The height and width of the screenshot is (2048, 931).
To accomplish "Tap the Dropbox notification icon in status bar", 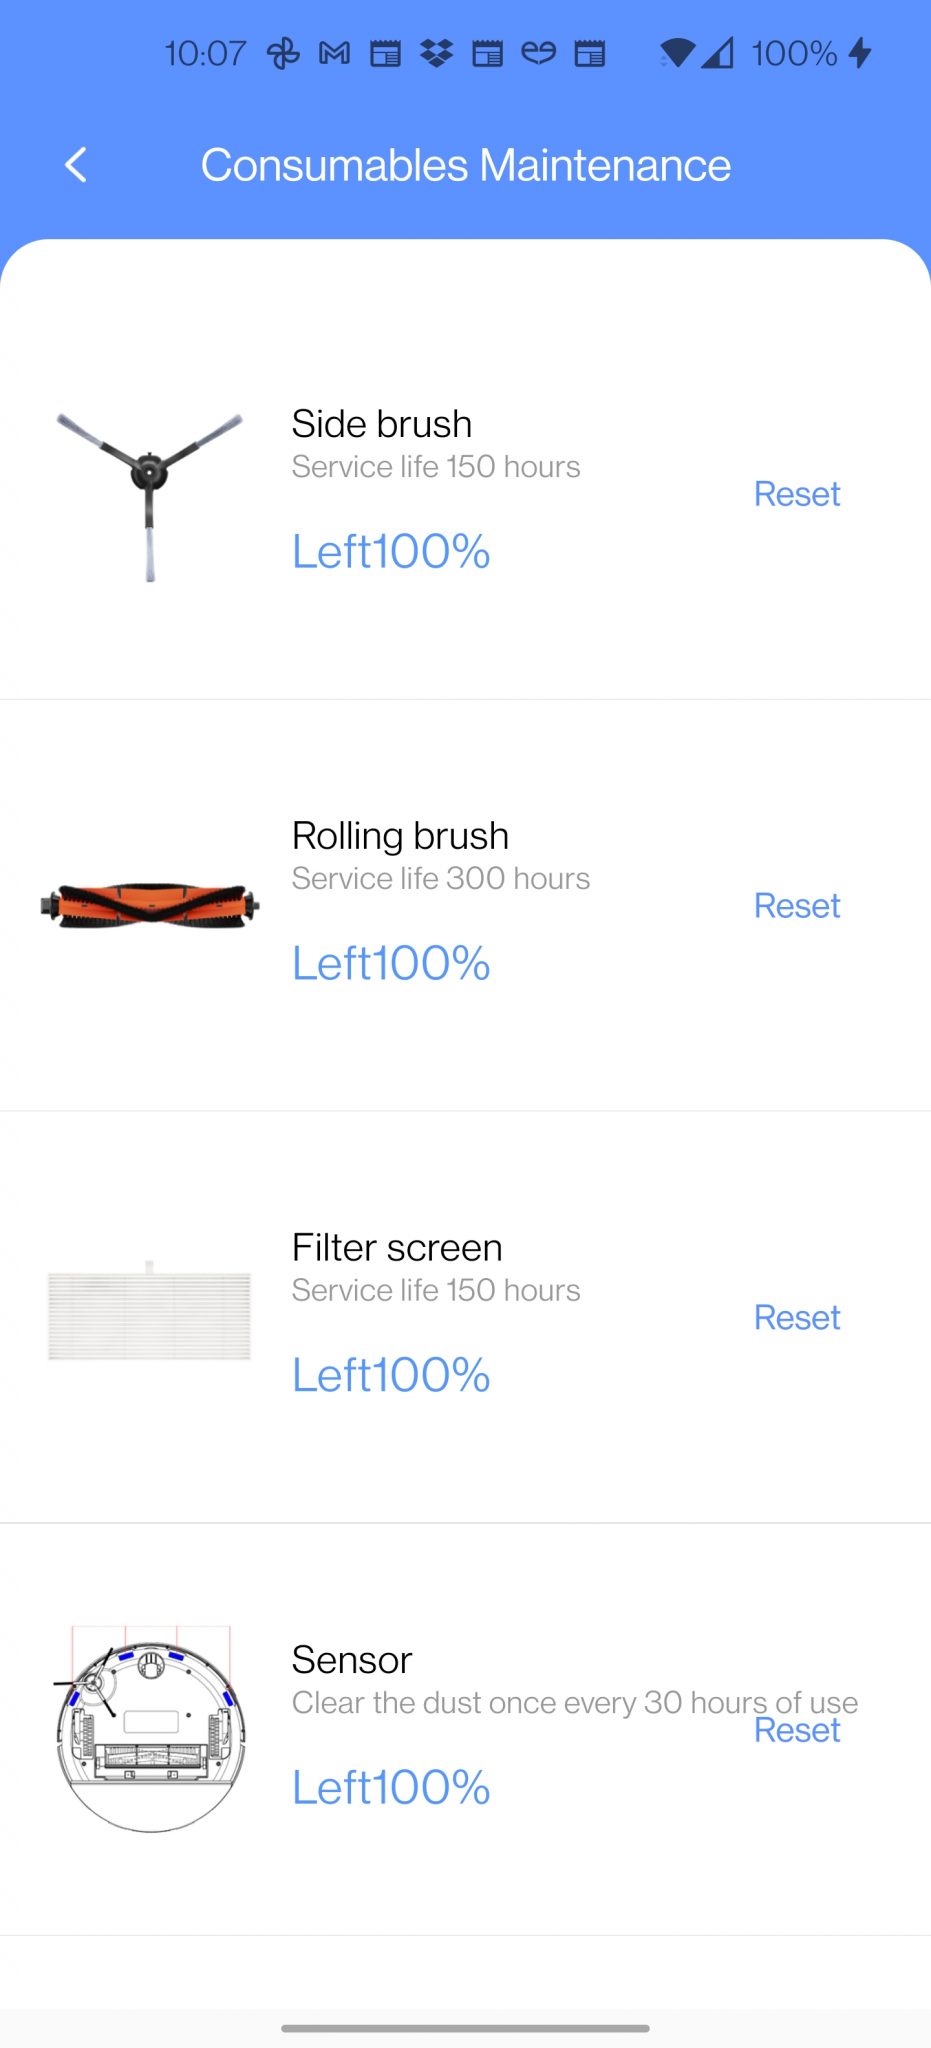I will tap(436, 53).
